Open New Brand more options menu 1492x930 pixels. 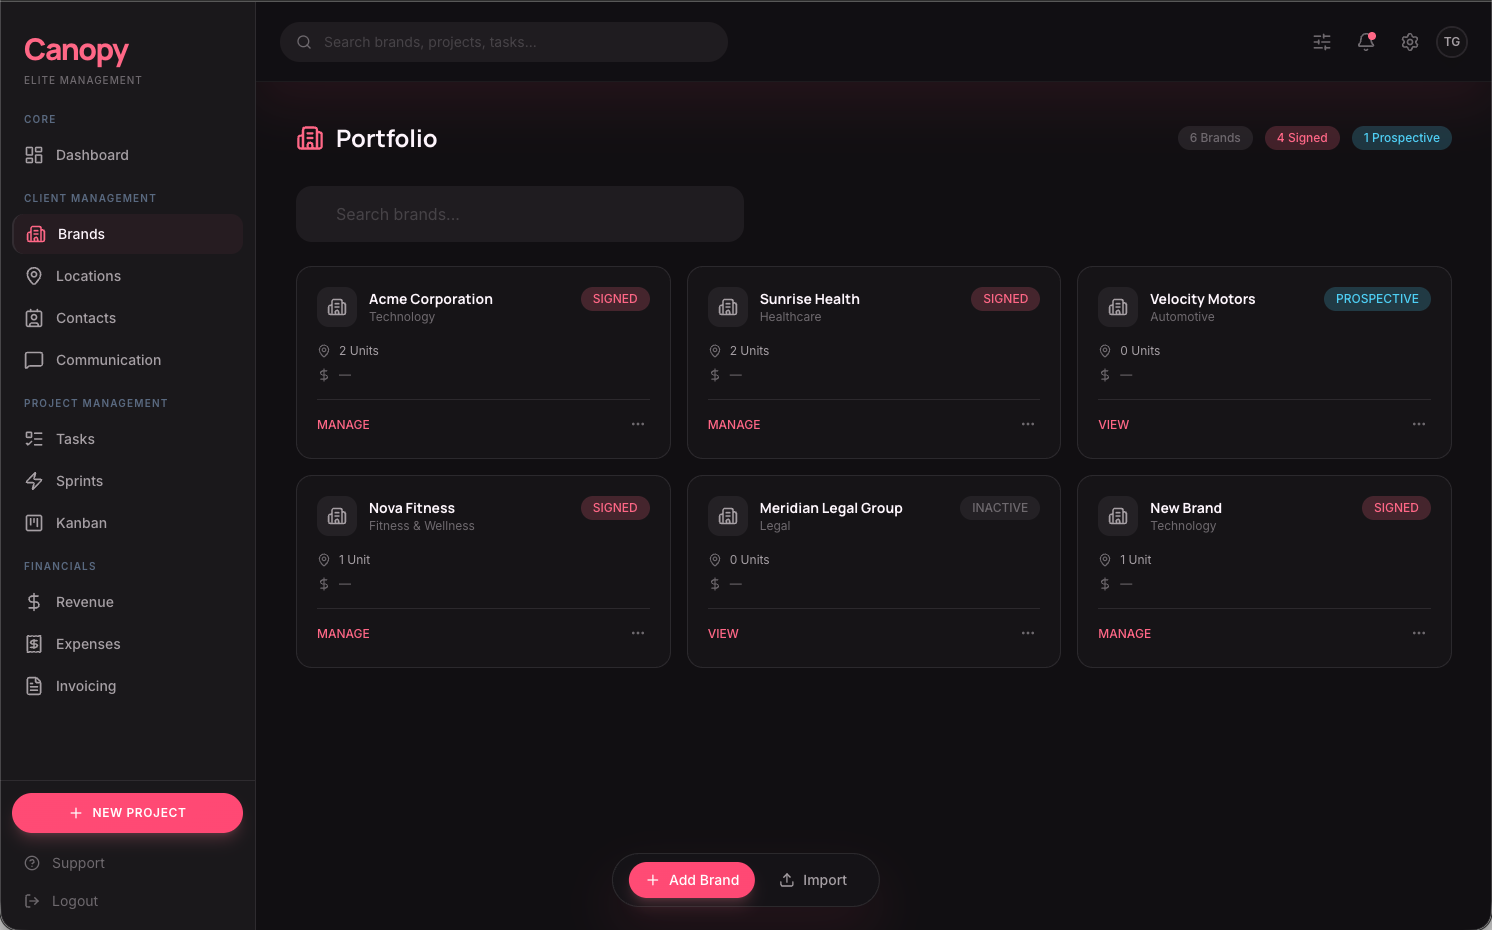point(1419,633)
